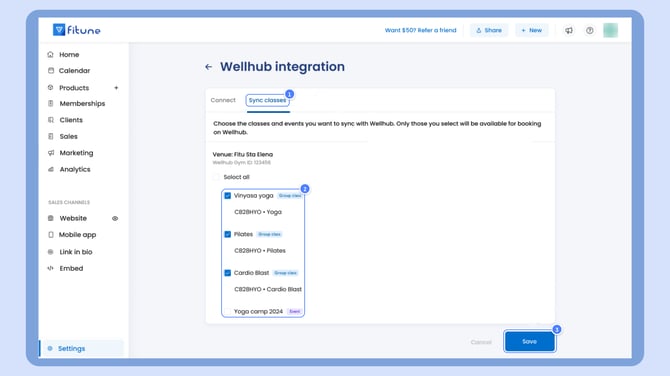
Task: Toggle the Website visibility eye icon
Action: (115, 218)
